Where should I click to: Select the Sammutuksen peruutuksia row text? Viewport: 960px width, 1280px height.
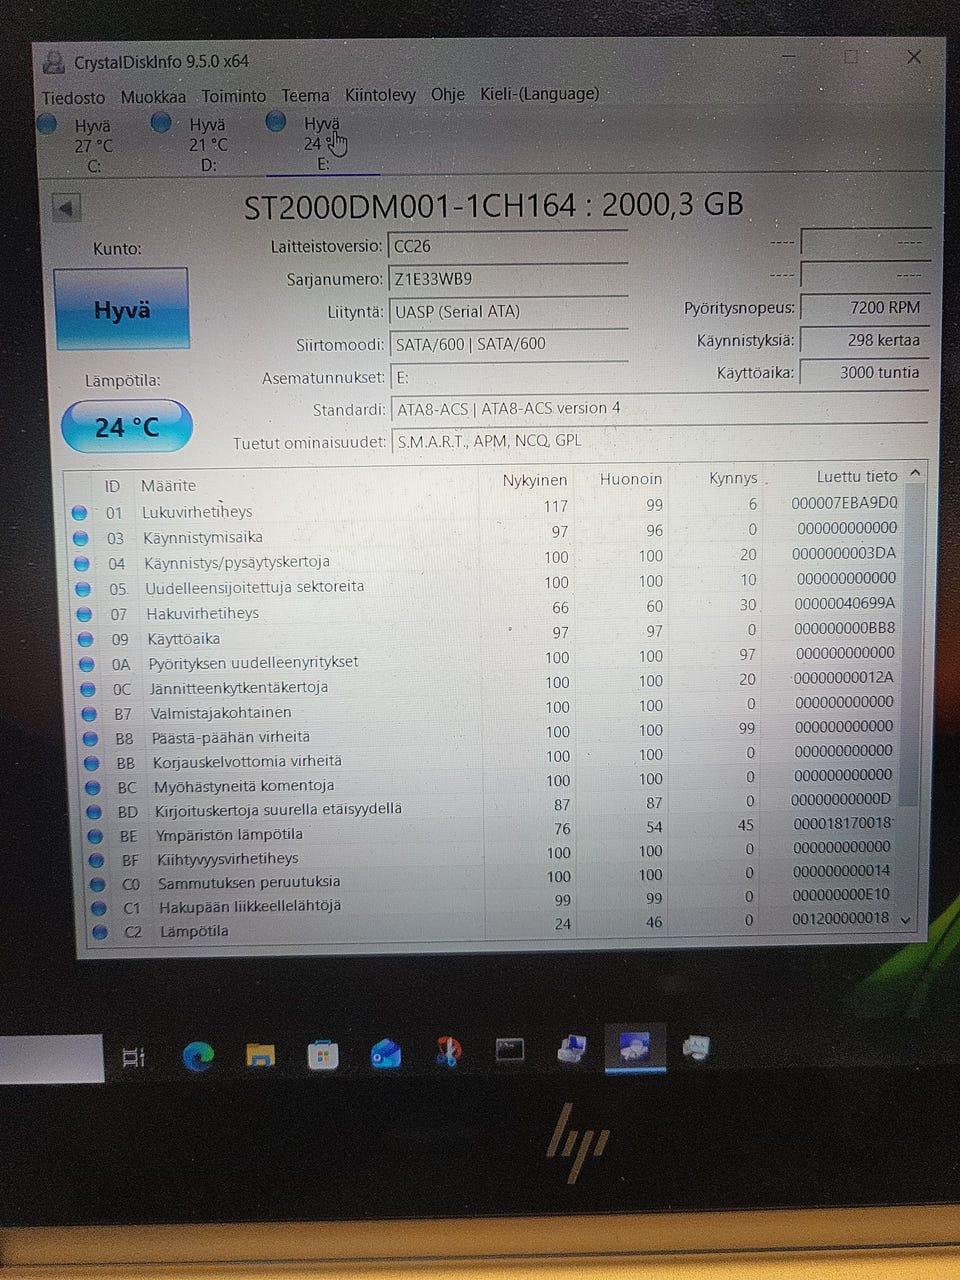point(249,883)
